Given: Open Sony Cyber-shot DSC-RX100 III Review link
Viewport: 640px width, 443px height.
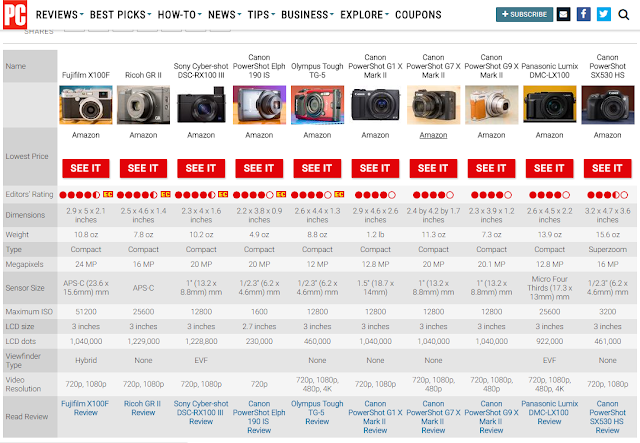Looking at the screenshot, I should tap(201, 412).
